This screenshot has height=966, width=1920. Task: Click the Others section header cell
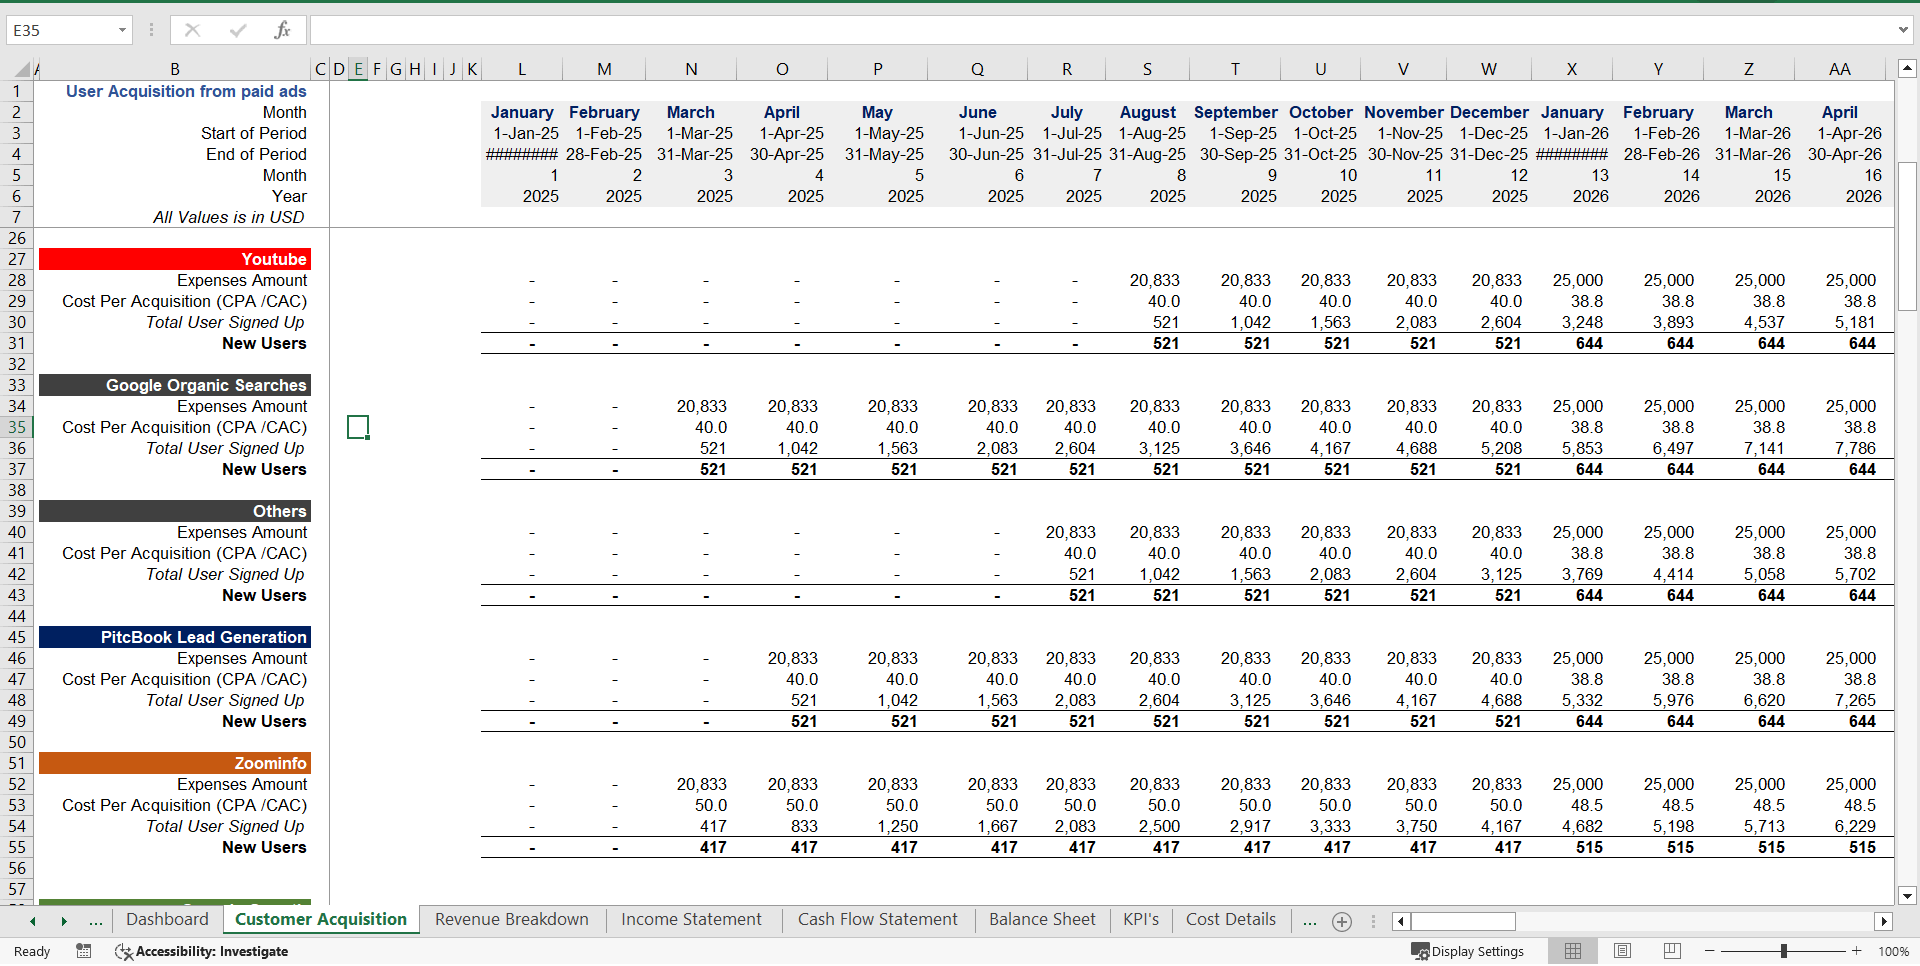pos(175,511)
